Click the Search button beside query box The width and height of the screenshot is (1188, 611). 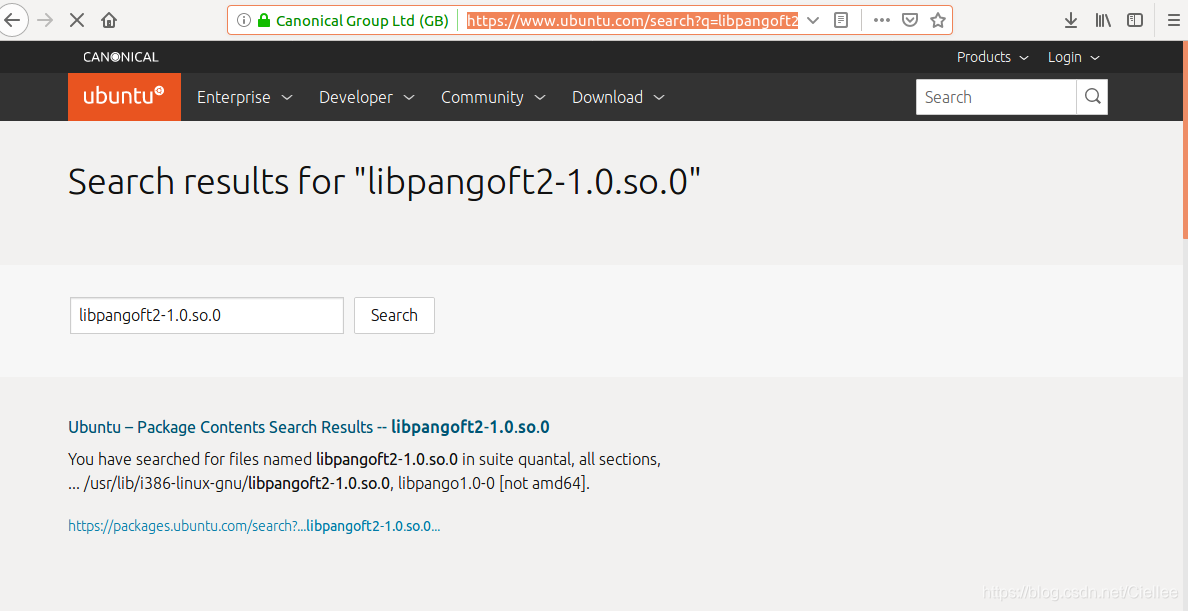[394, 315]
